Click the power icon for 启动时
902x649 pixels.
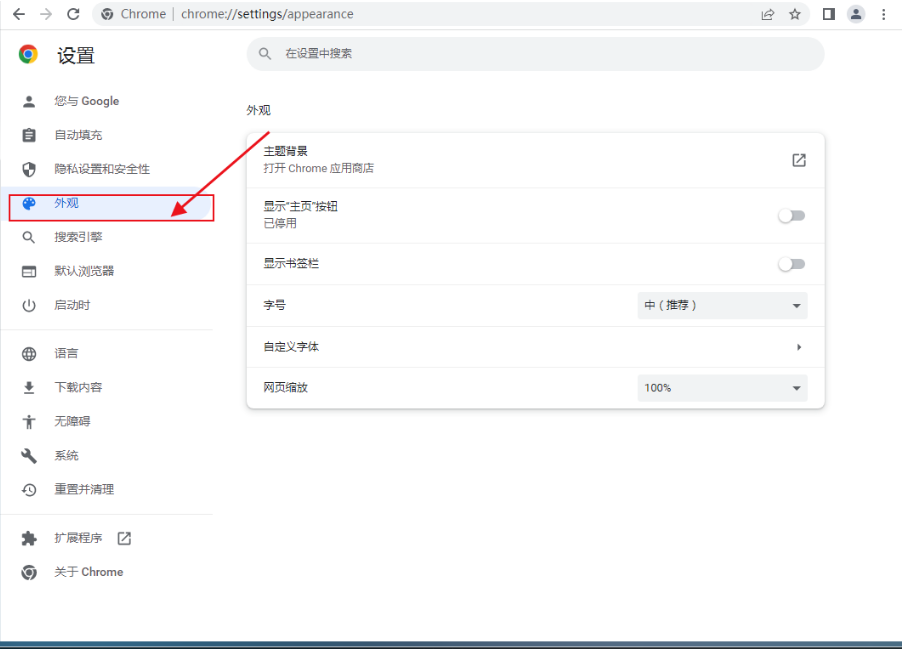pyautogui.click(x=29, y=305)
